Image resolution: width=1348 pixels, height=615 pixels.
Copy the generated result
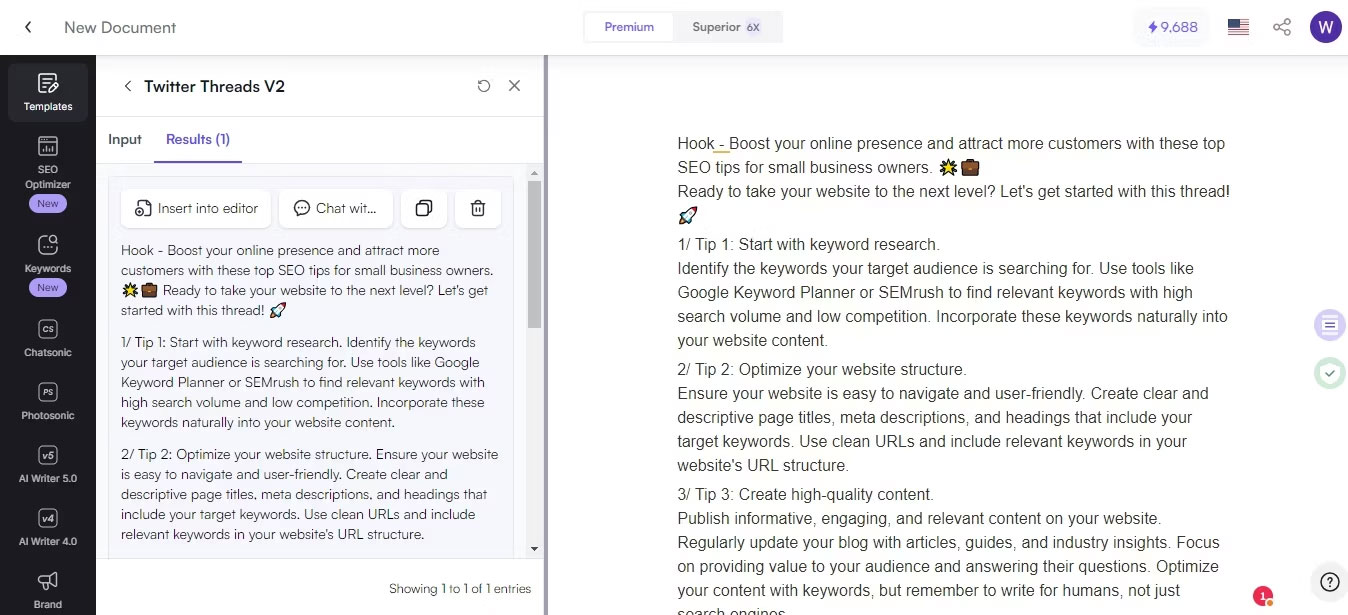click(424, 208)
